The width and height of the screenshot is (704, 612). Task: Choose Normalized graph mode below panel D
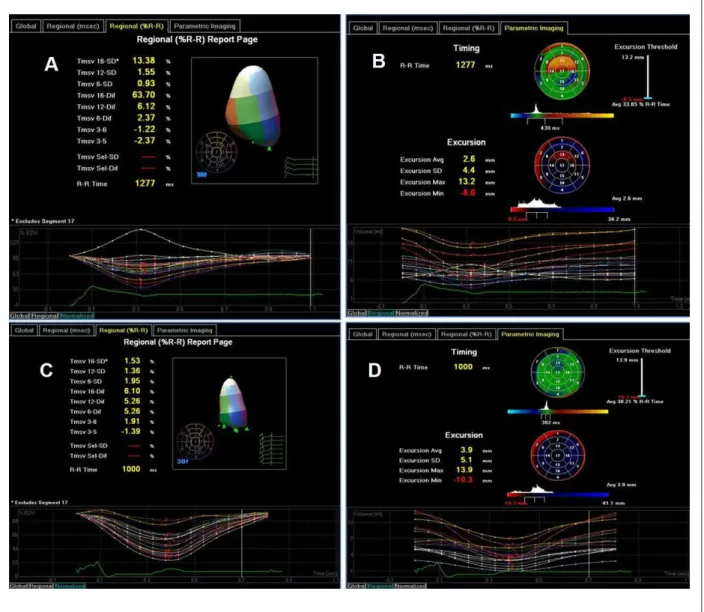pyautogui.click(x=411, y=586)
